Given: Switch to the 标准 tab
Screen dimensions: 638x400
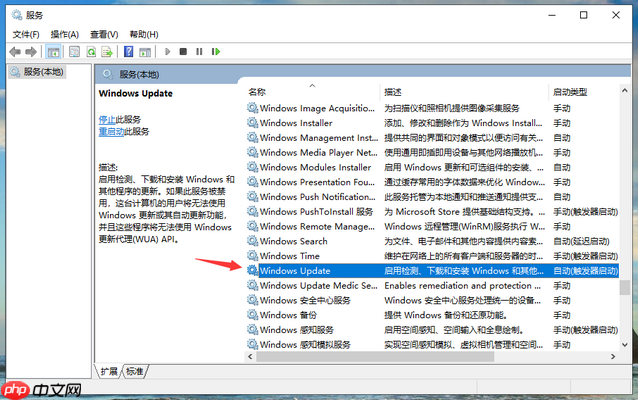Looking at the screenshot, I should 135,371.
